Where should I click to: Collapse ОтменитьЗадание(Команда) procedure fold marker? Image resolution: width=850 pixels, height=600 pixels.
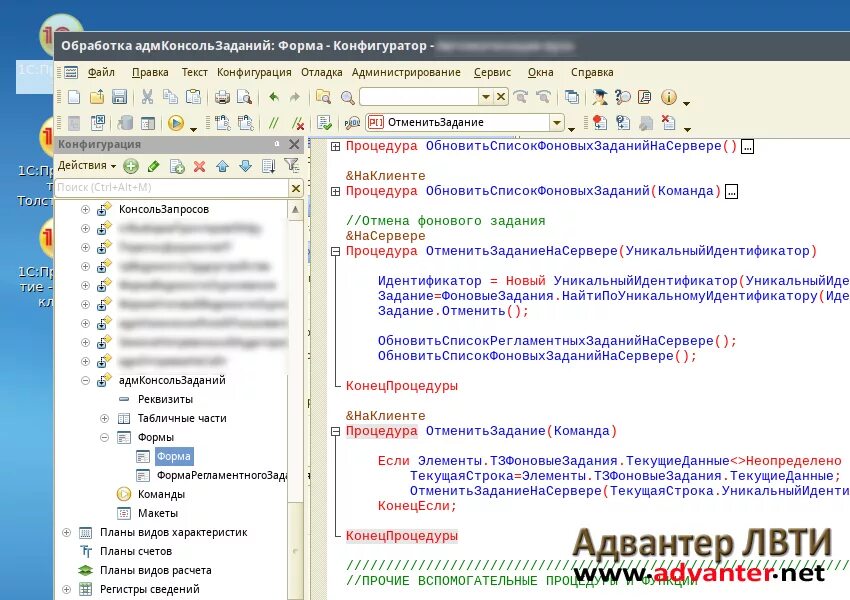(x=336, y=431)
